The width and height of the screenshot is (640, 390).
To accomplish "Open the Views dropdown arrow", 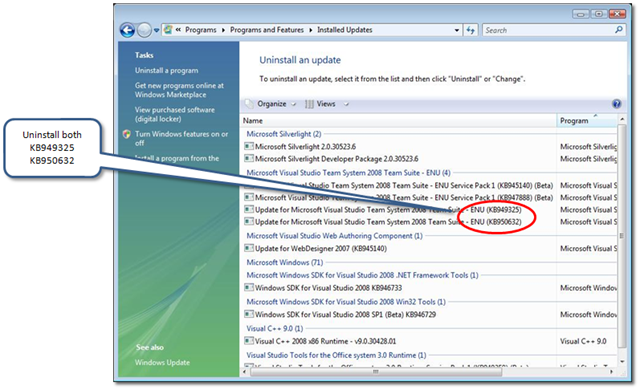I will 346,104.
